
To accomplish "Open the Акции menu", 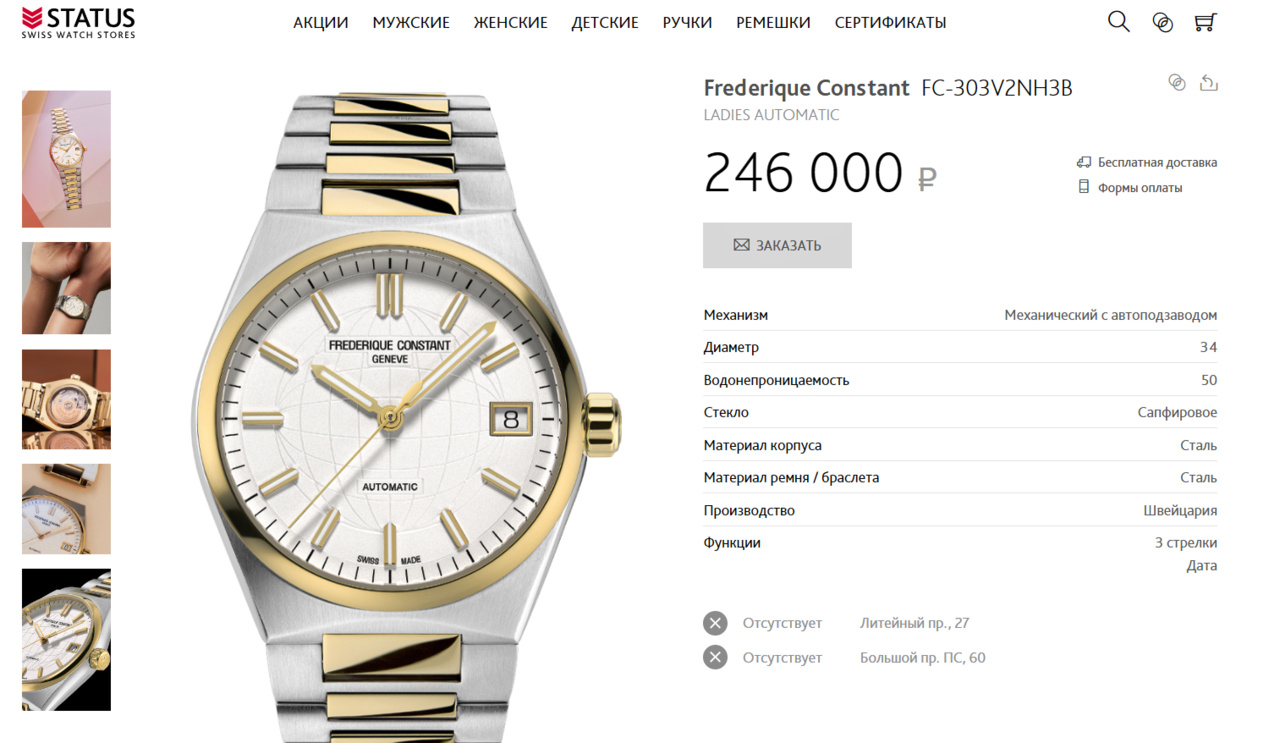I will (320, 23).
